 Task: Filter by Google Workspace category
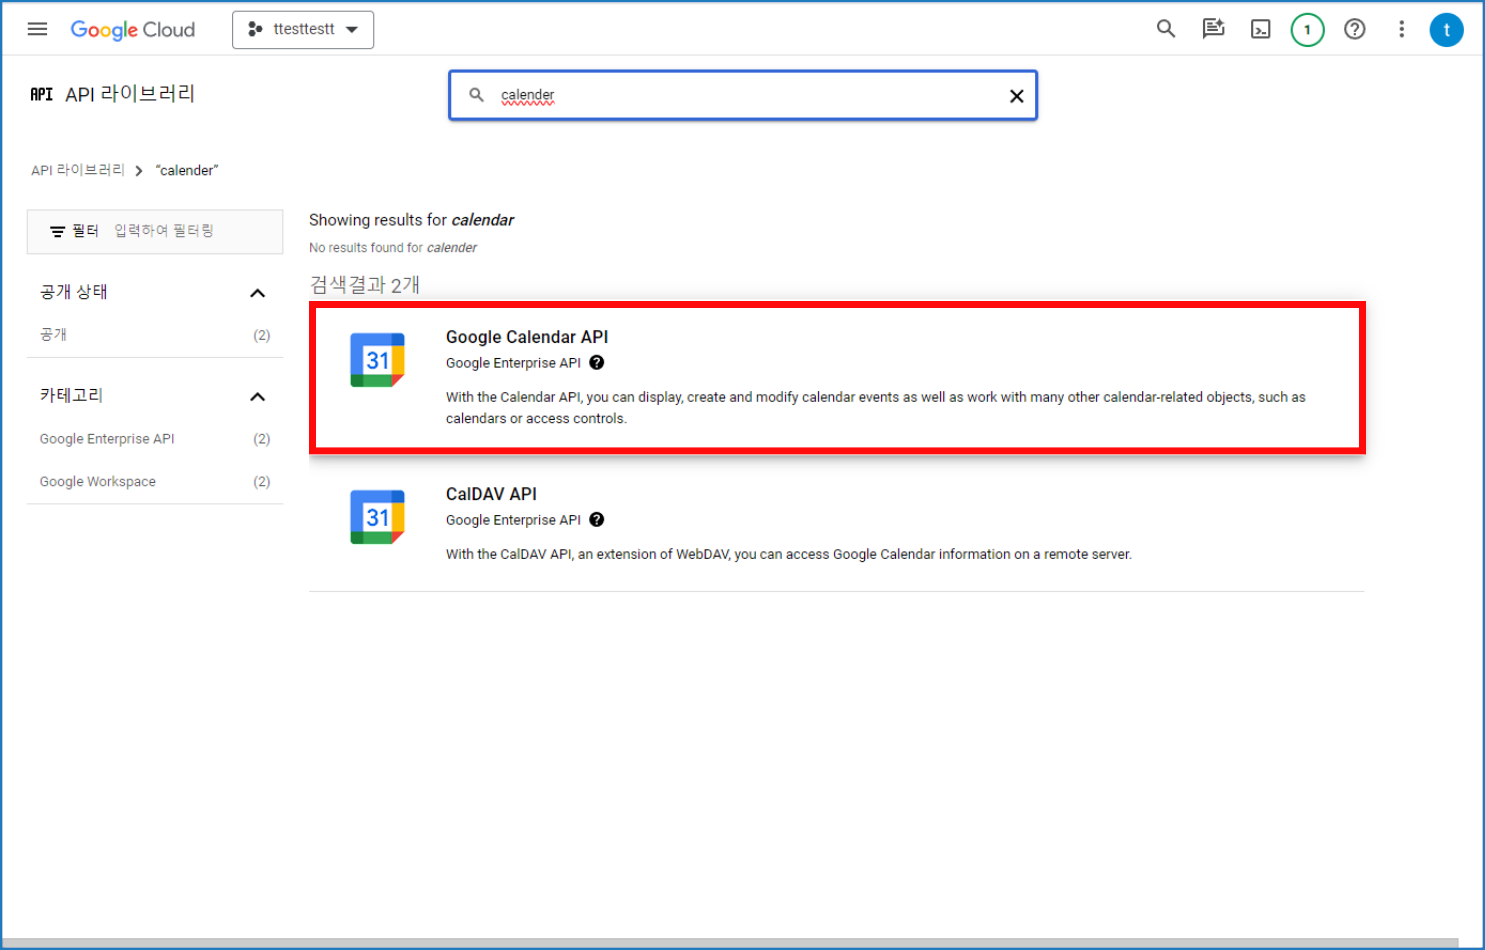click(98, 482)
